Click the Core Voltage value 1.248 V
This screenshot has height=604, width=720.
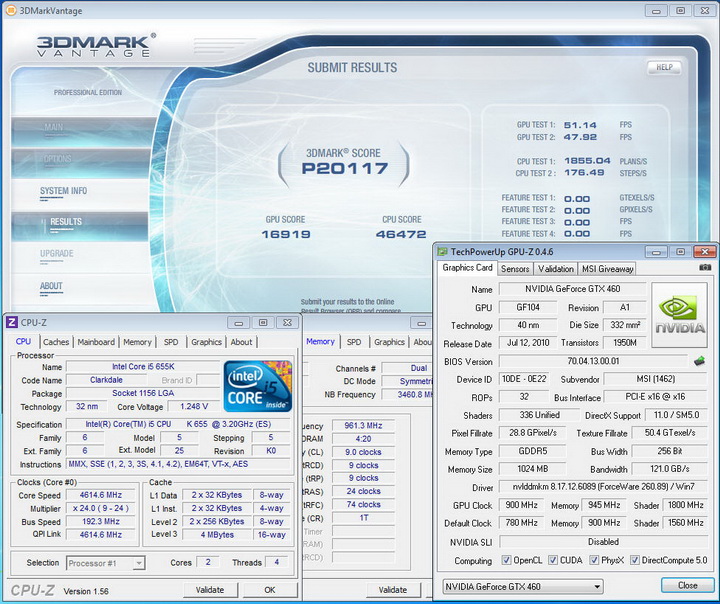pyautogui.click(x=194, y=406)
